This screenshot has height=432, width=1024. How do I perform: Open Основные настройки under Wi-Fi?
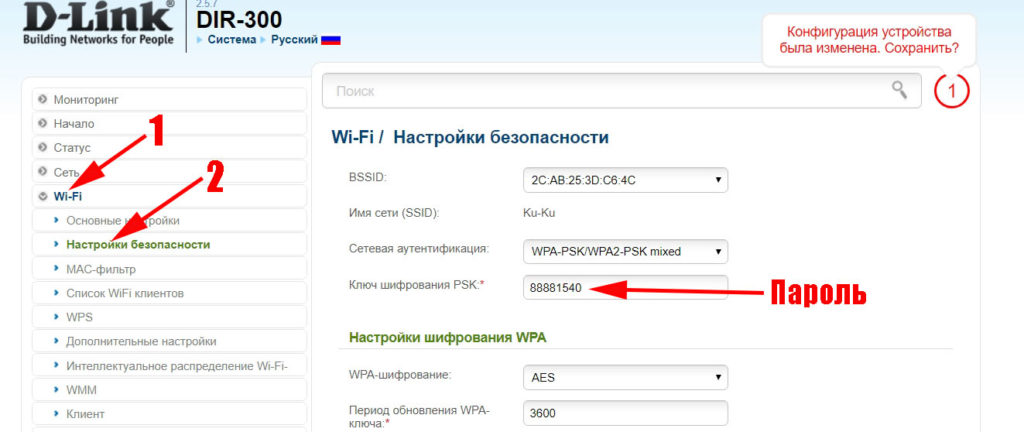[x=123, y=220]
